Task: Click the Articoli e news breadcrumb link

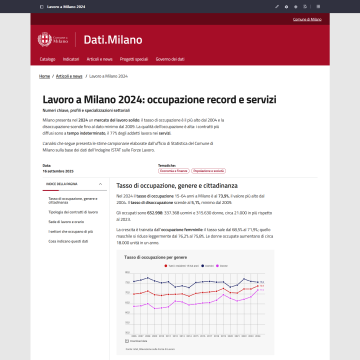Action: pos(69,76)
